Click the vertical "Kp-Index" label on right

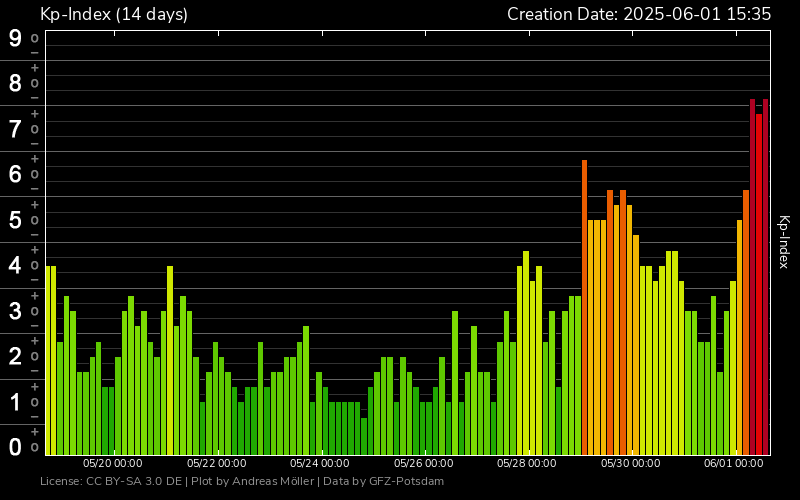[784, 242]
